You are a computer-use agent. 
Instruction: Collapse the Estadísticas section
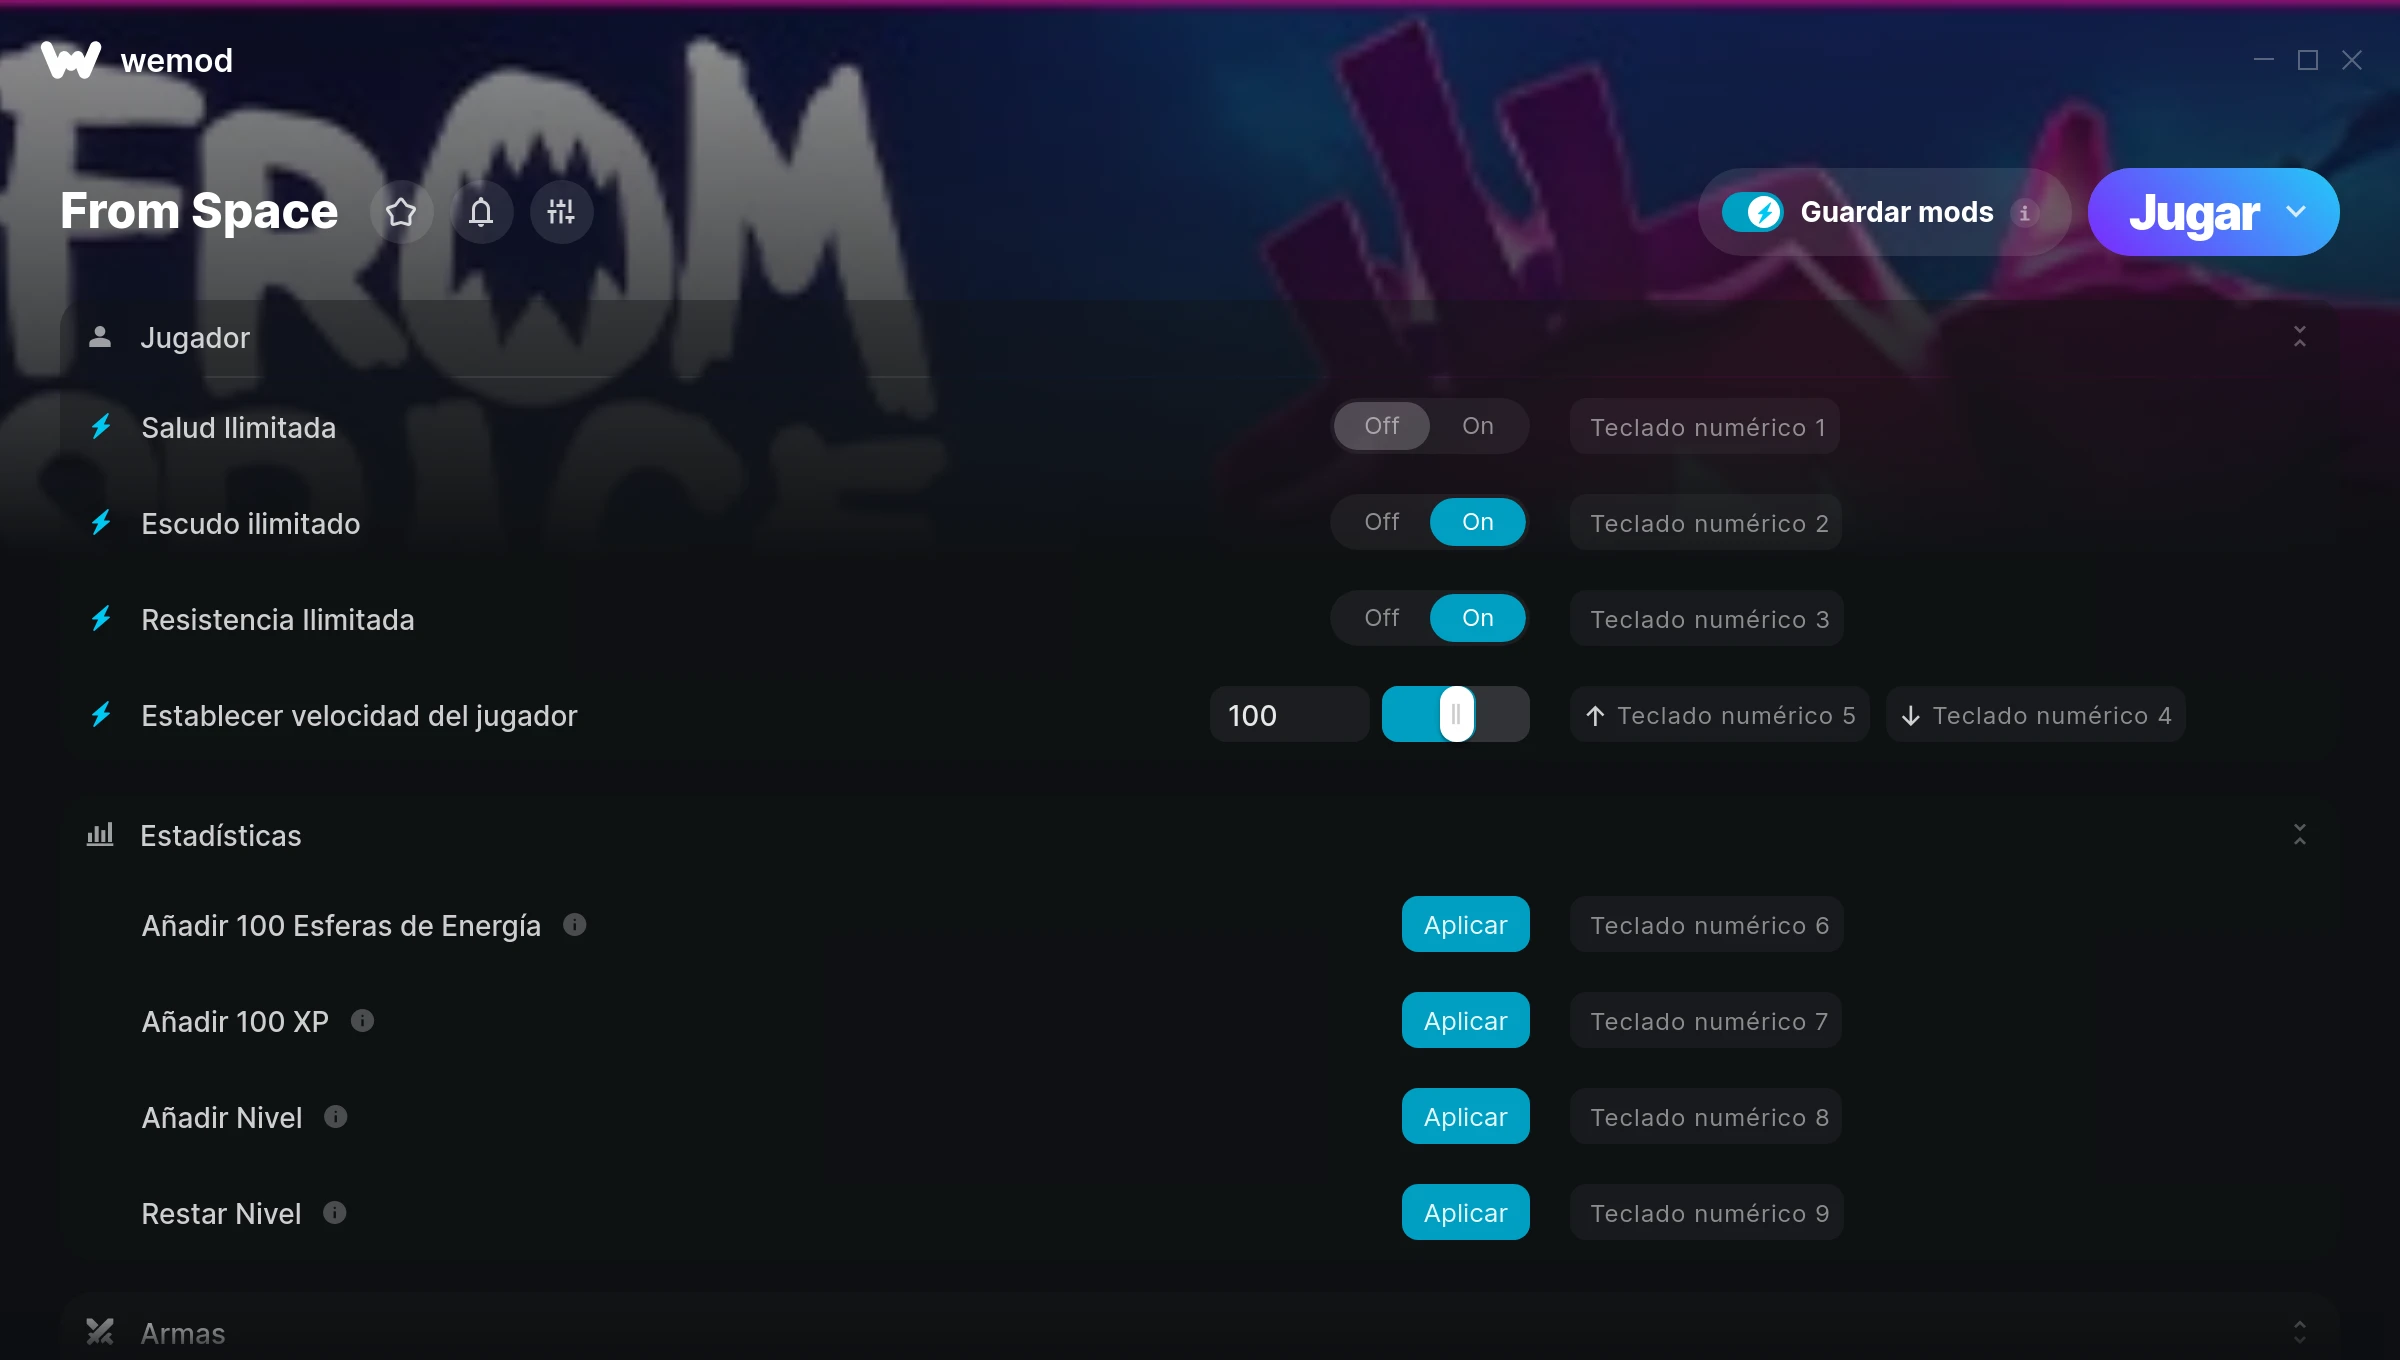click(x=2300, y=835)
